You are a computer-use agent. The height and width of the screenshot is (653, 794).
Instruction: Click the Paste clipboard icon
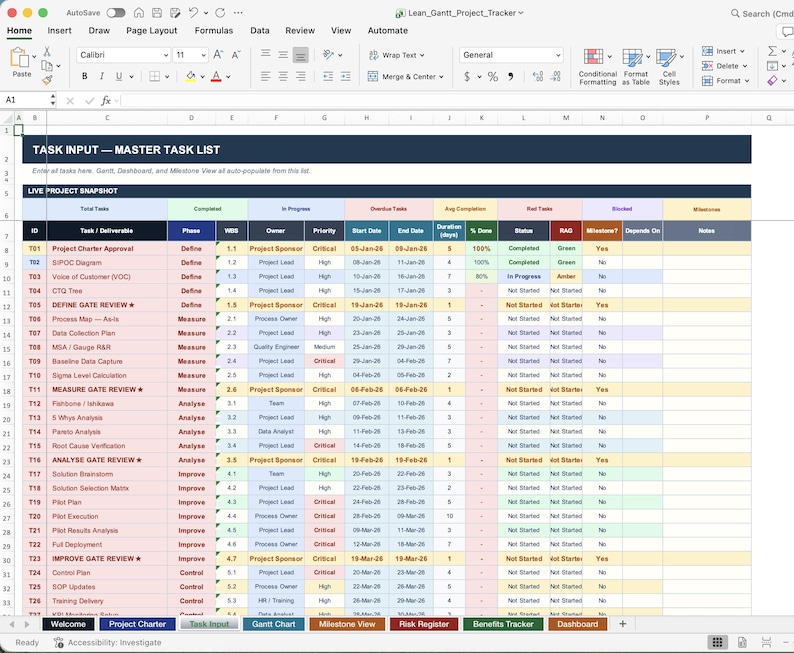(x=20, y=58)
